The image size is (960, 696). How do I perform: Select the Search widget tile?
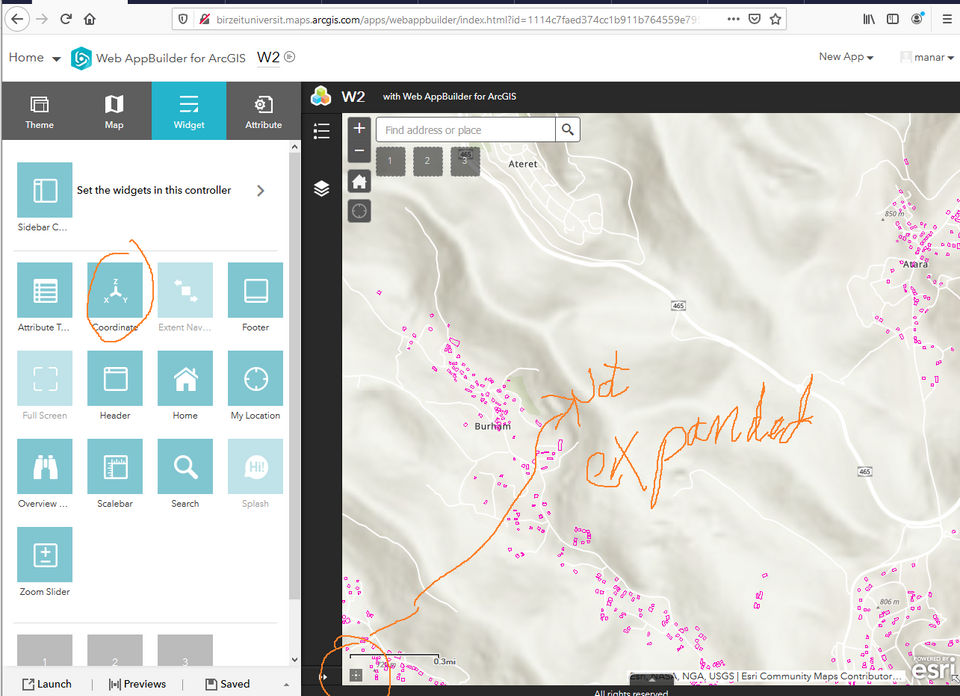(185, 466)
